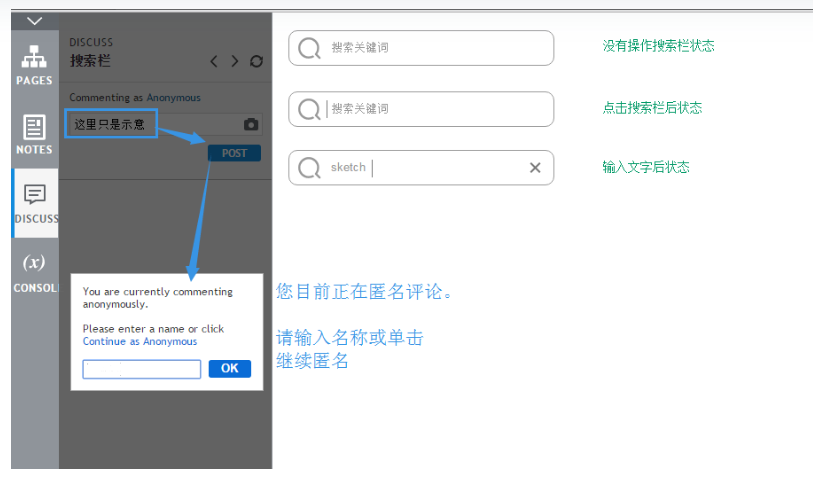
Task: Switch to the CONSOLE sidebar tab
Action: click(x=35, y=272)
